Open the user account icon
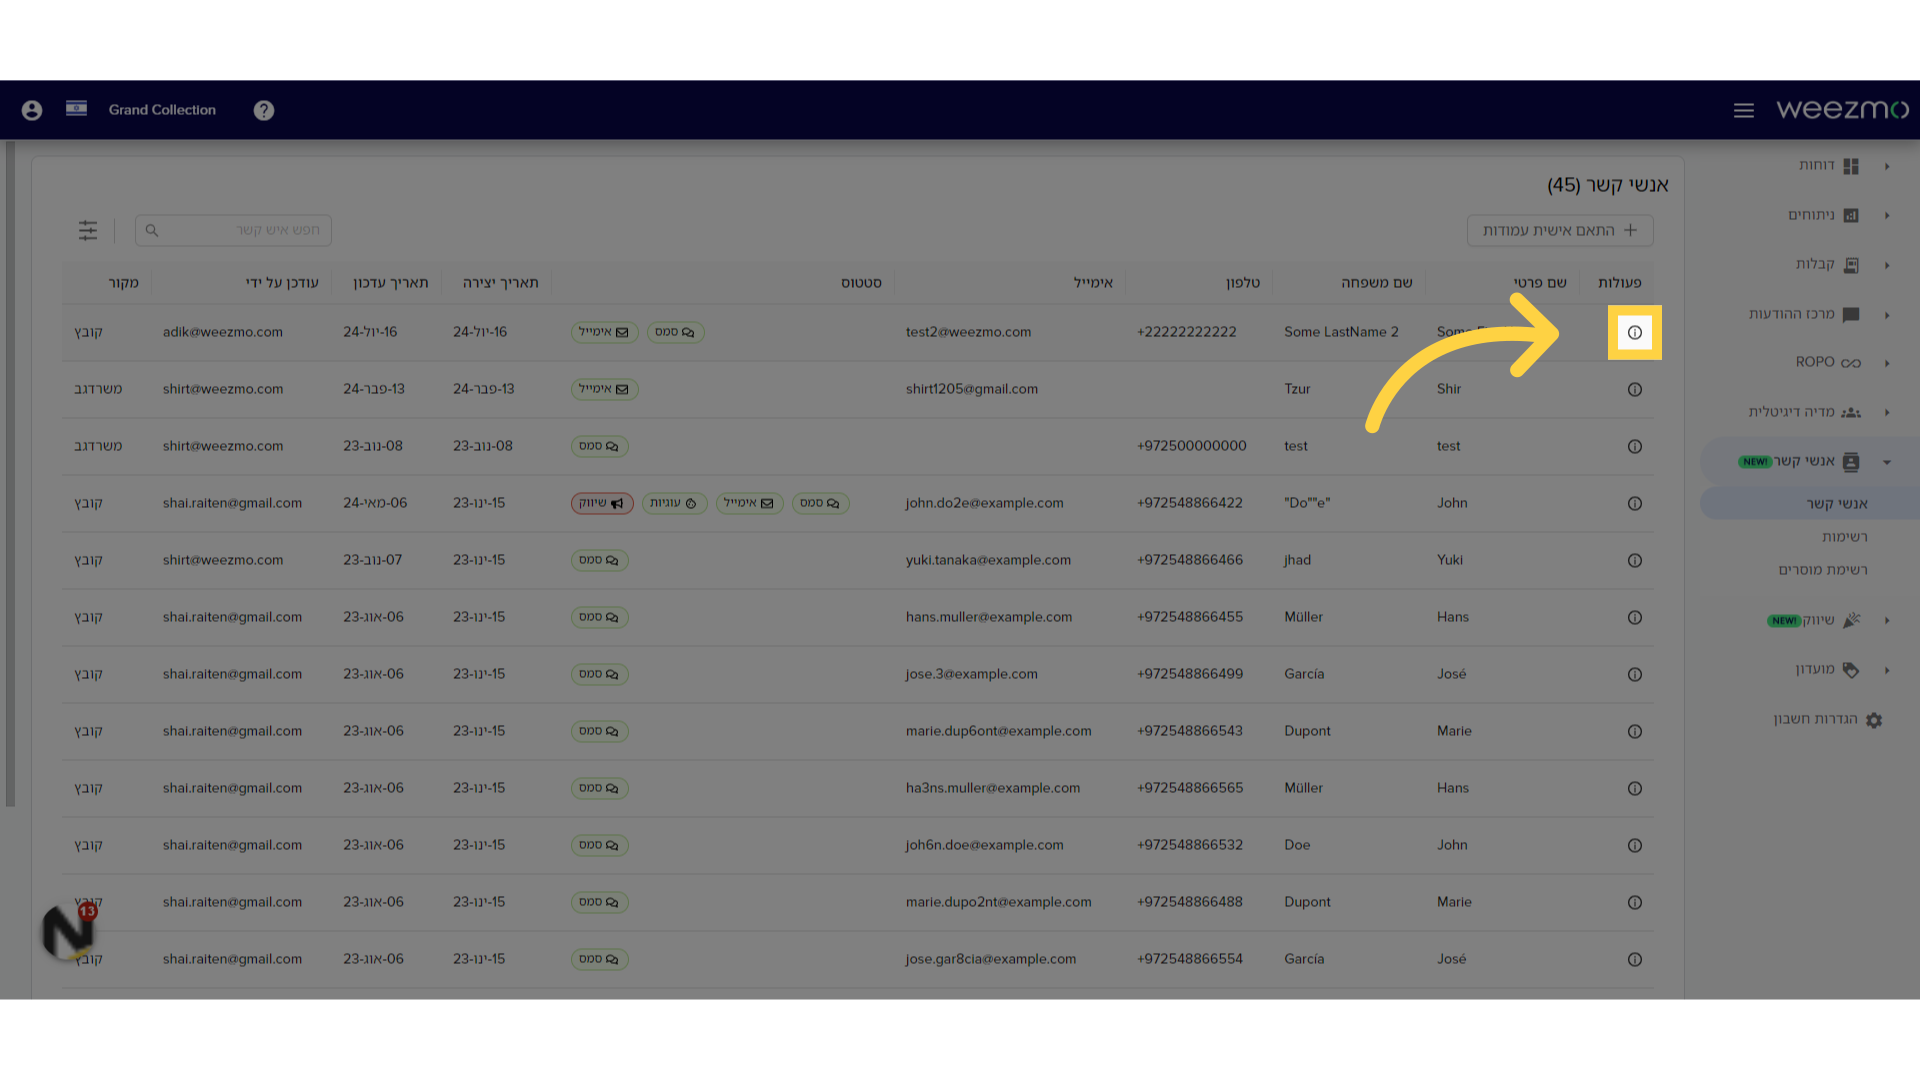 point(32,110)
